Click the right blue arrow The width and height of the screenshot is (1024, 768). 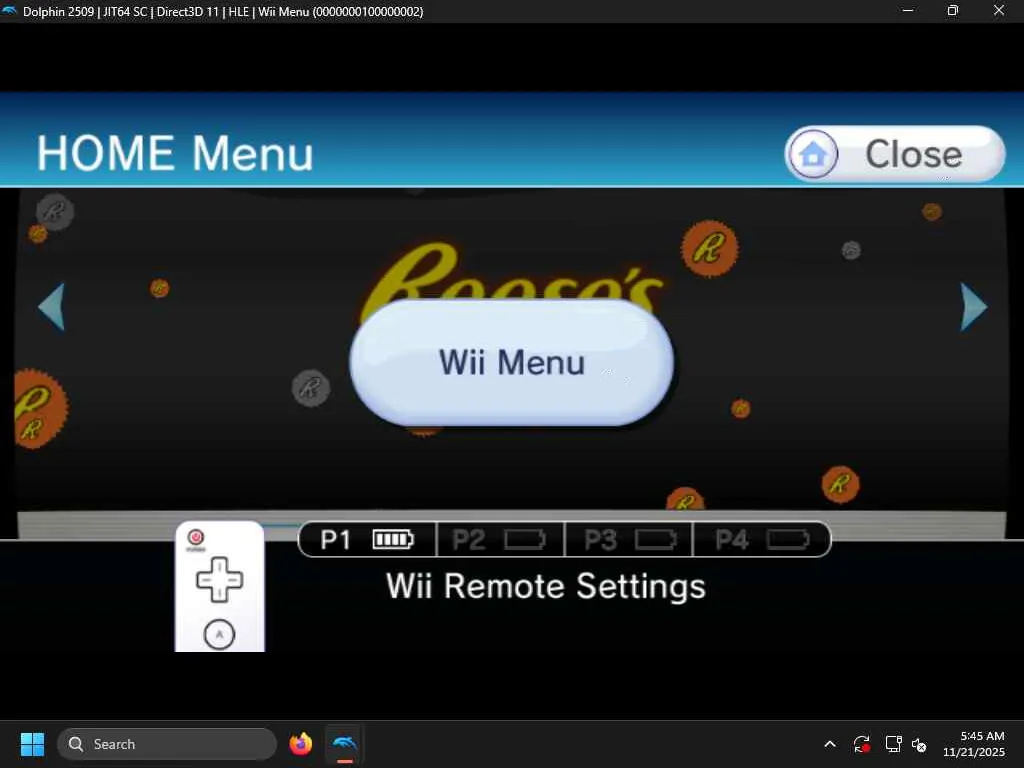974,306
